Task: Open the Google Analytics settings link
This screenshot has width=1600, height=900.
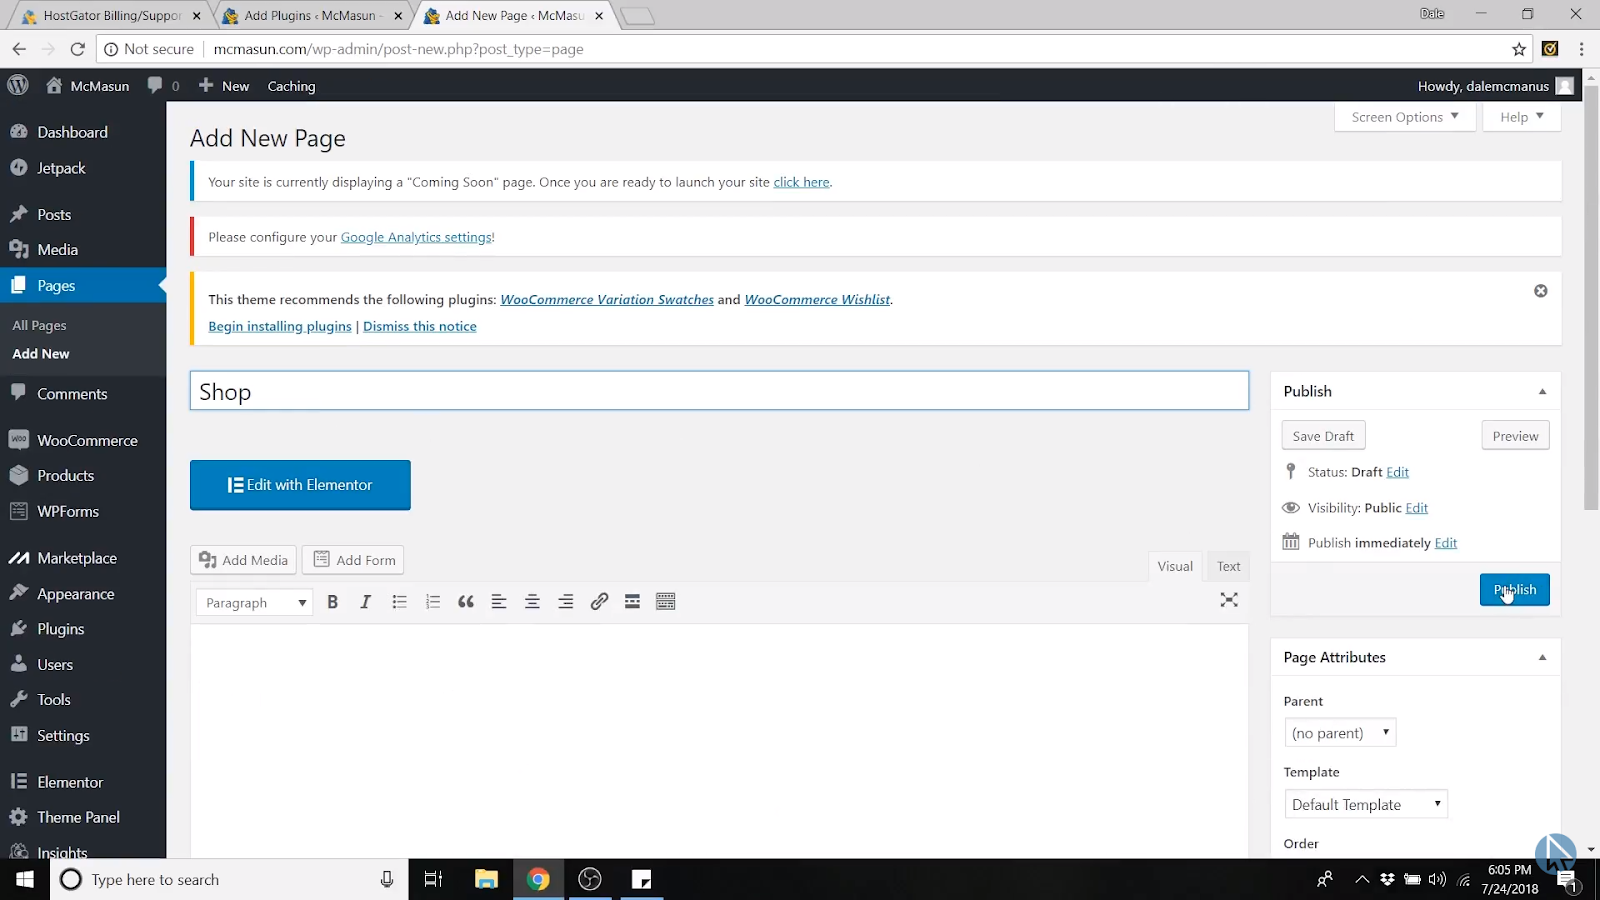Action: [416, 237]
